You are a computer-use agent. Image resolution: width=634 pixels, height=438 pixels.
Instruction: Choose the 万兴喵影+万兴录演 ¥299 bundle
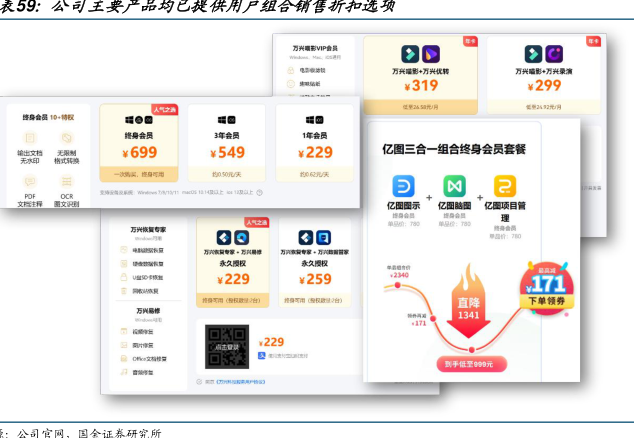[x=544, y=75]
